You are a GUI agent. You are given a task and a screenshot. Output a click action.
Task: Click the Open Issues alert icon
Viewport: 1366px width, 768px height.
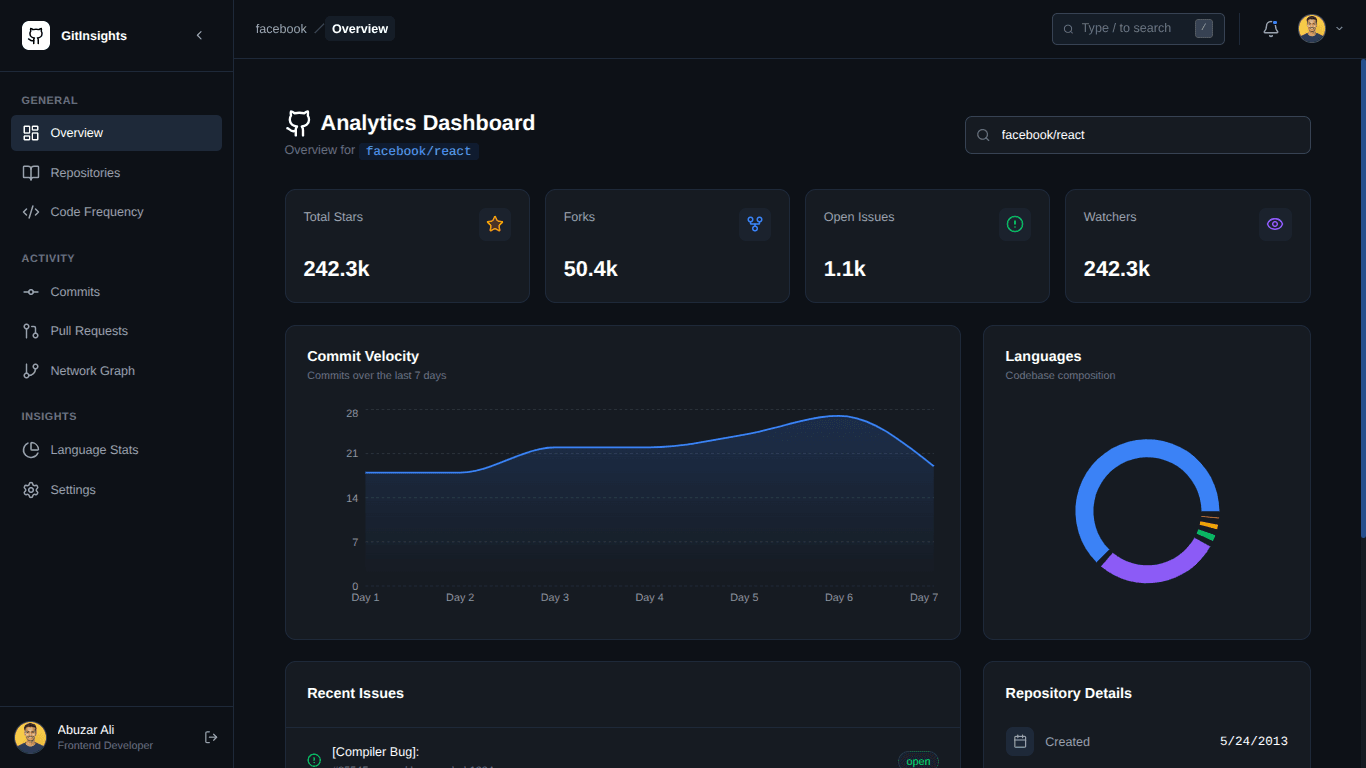pyautogui.click(x=1015, y=224)
